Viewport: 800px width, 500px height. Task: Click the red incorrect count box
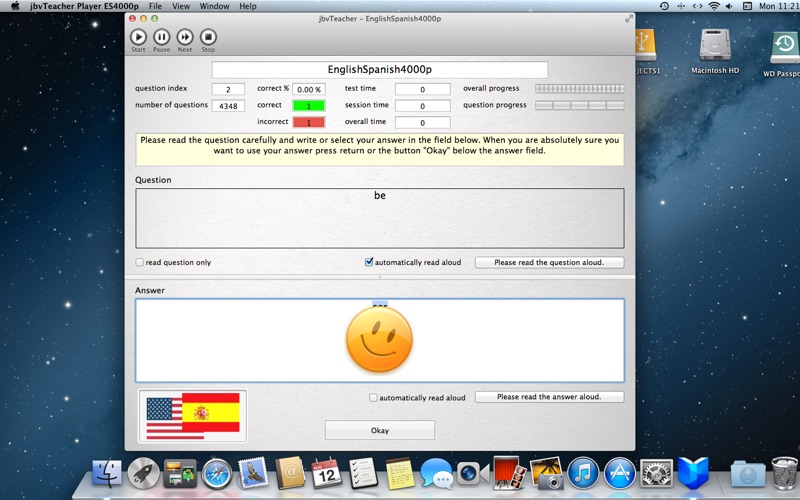[309, 122]
